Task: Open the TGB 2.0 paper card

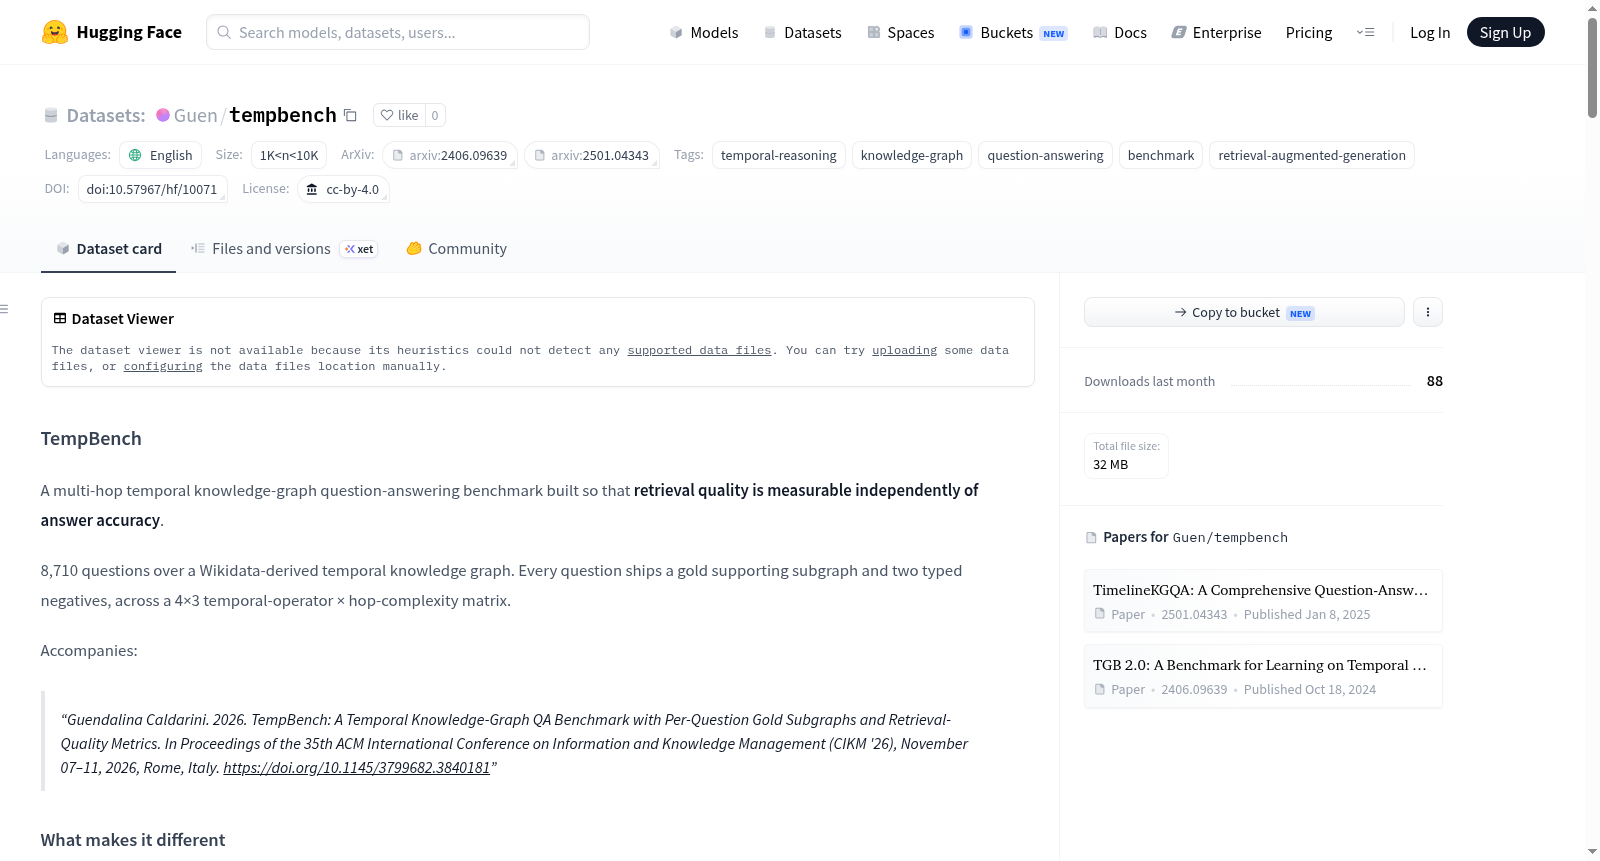Action: click(x=1263, y=676)
